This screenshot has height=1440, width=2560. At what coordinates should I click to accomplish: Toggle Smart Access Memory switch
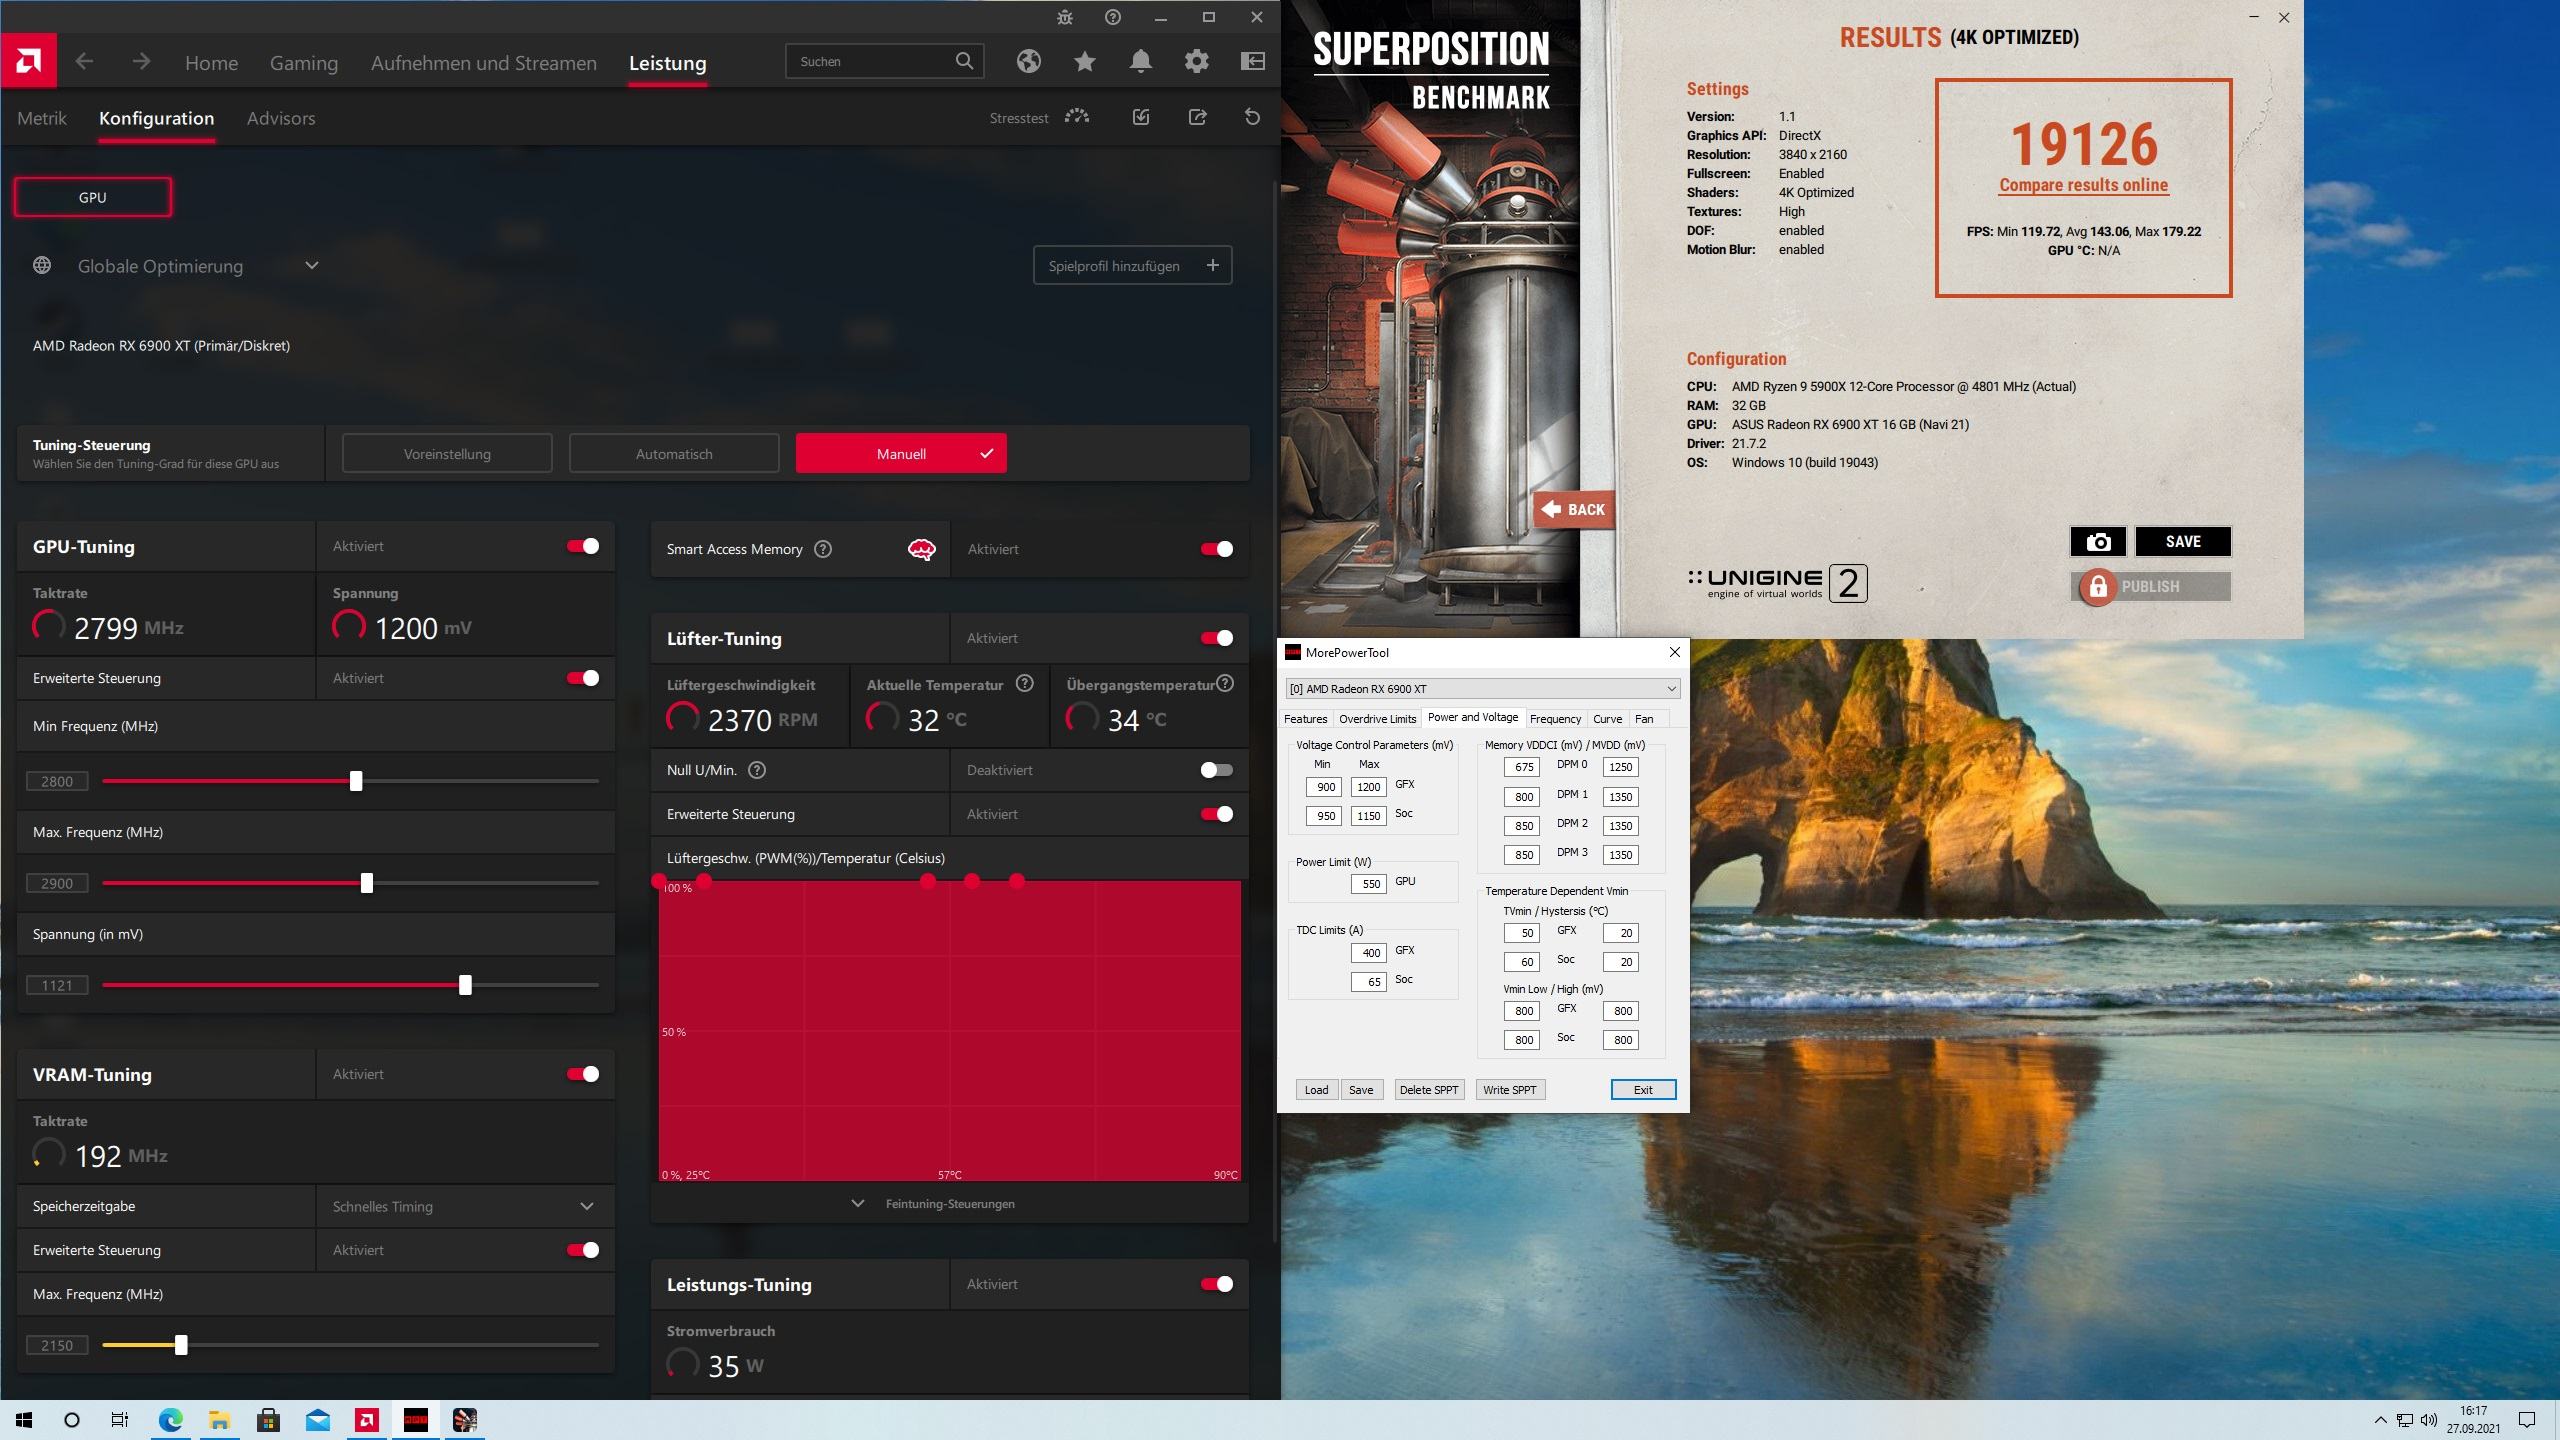click(x=1217, y=549)
